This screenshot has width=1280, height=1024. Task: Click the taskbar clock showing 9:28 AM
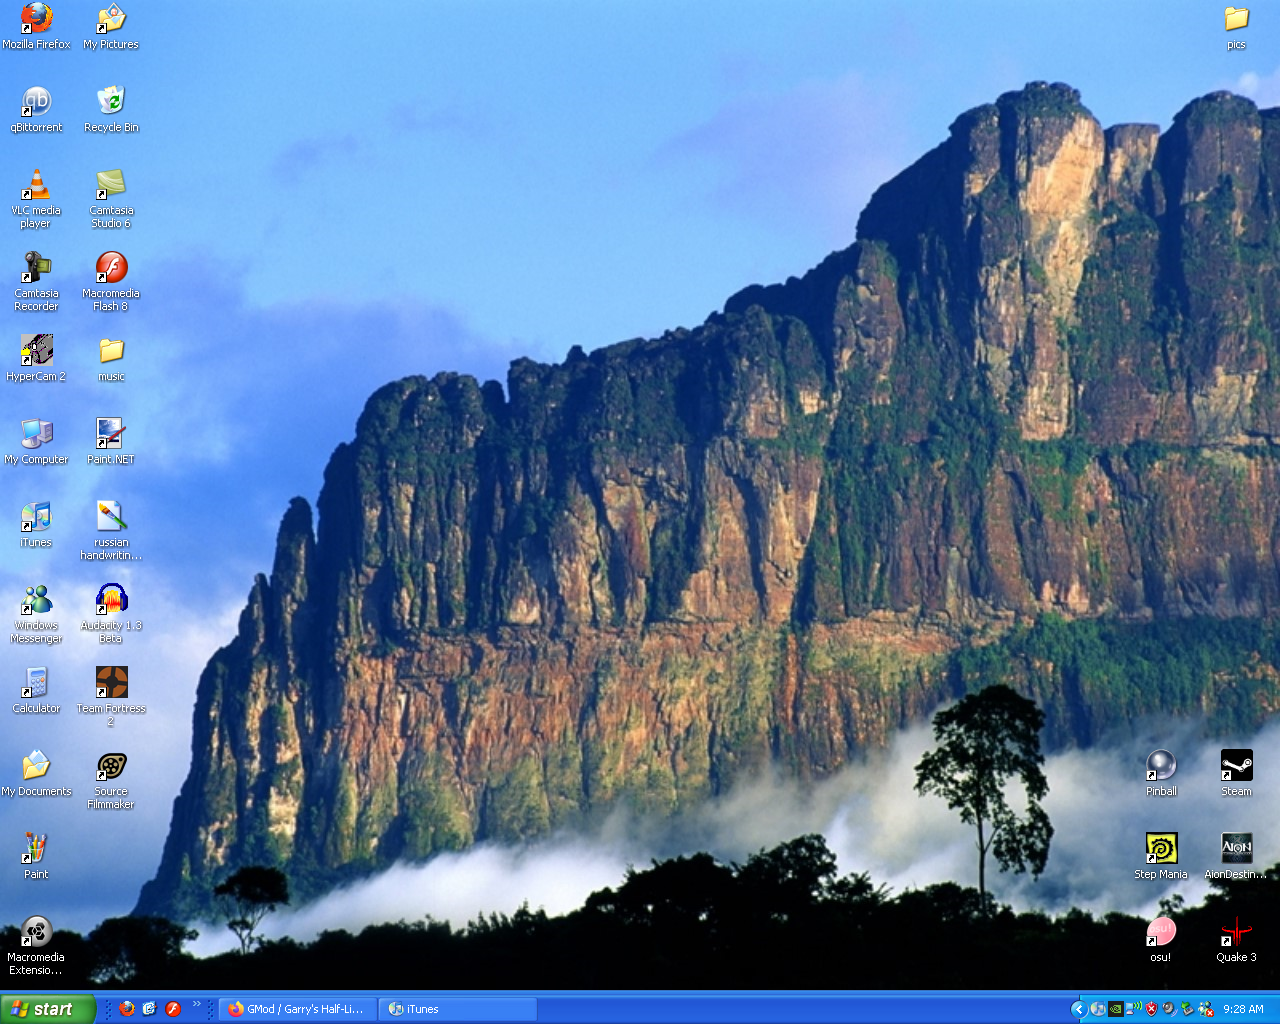pos(1243,1009)
